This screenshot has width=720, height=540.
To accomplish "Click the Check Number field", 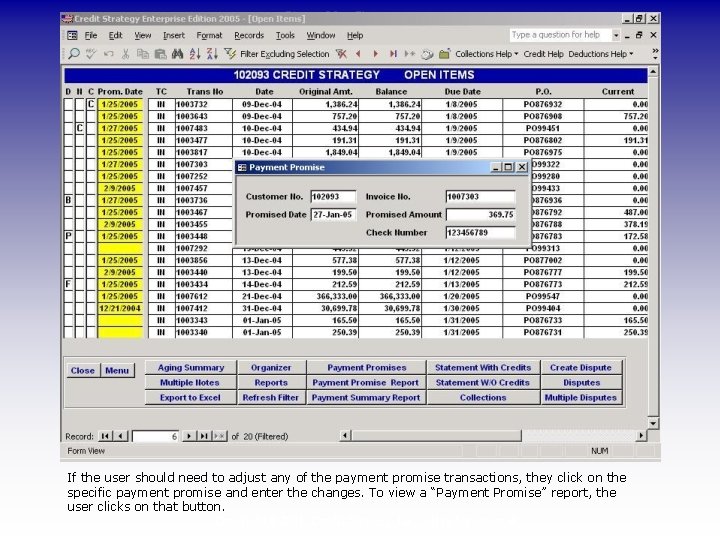I will point(480,232).
